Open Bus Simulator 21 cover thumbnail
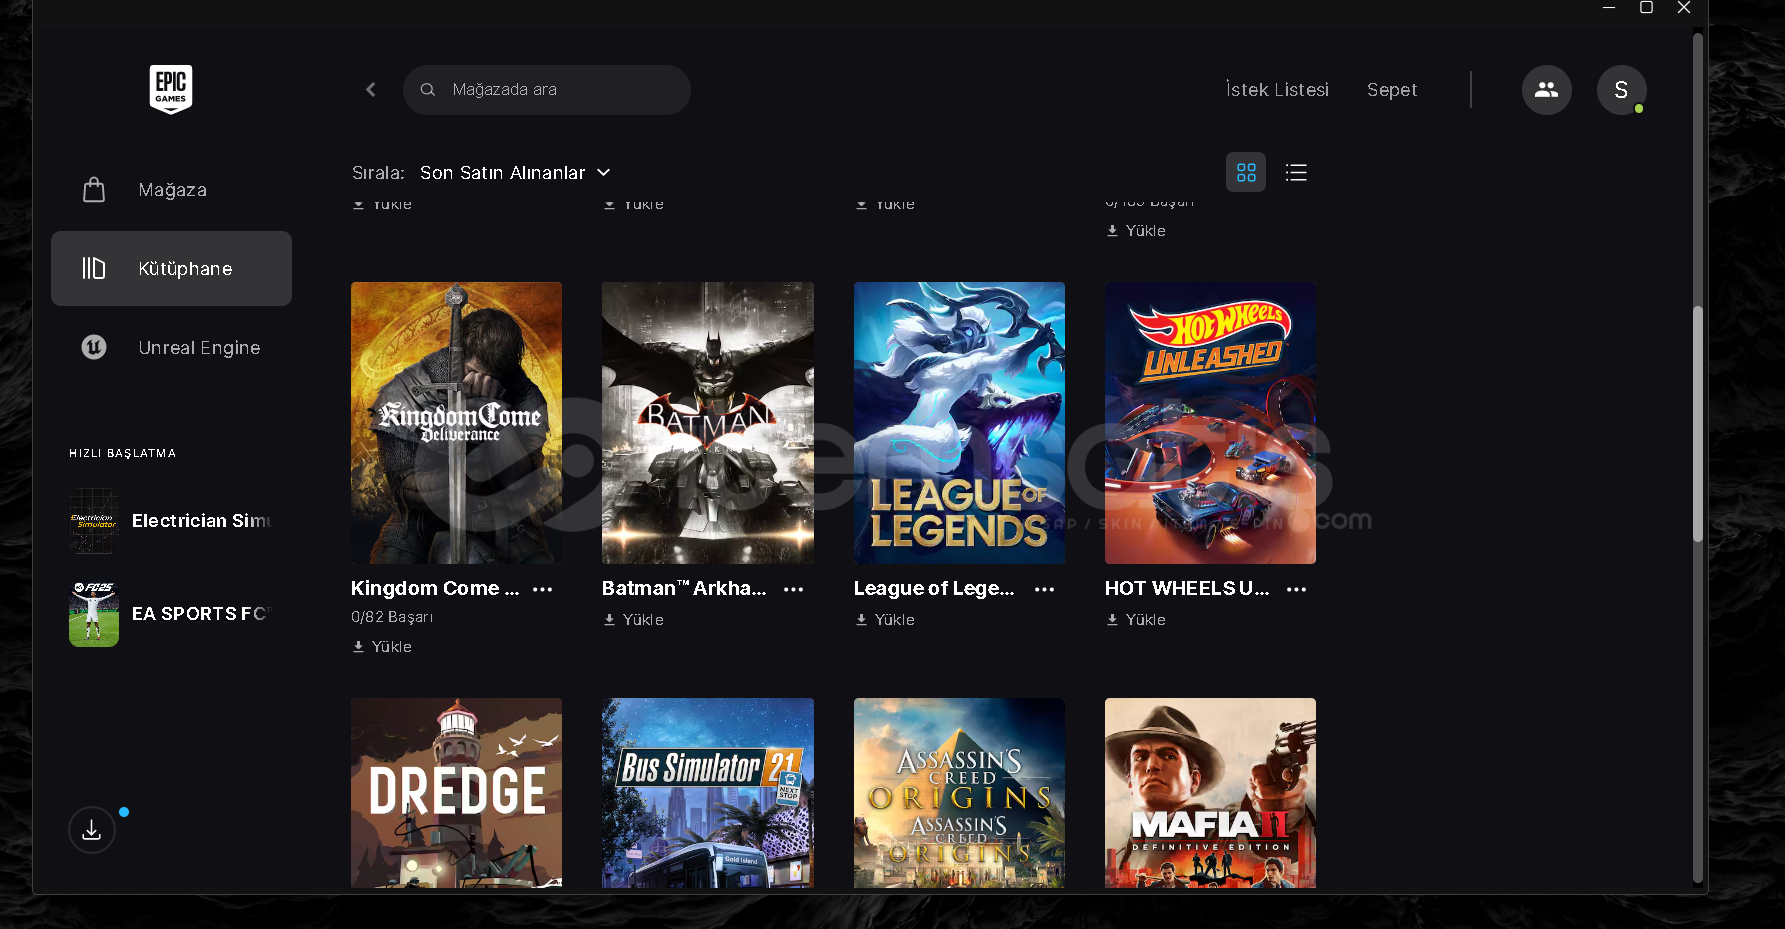 click(x=708, y=793)
